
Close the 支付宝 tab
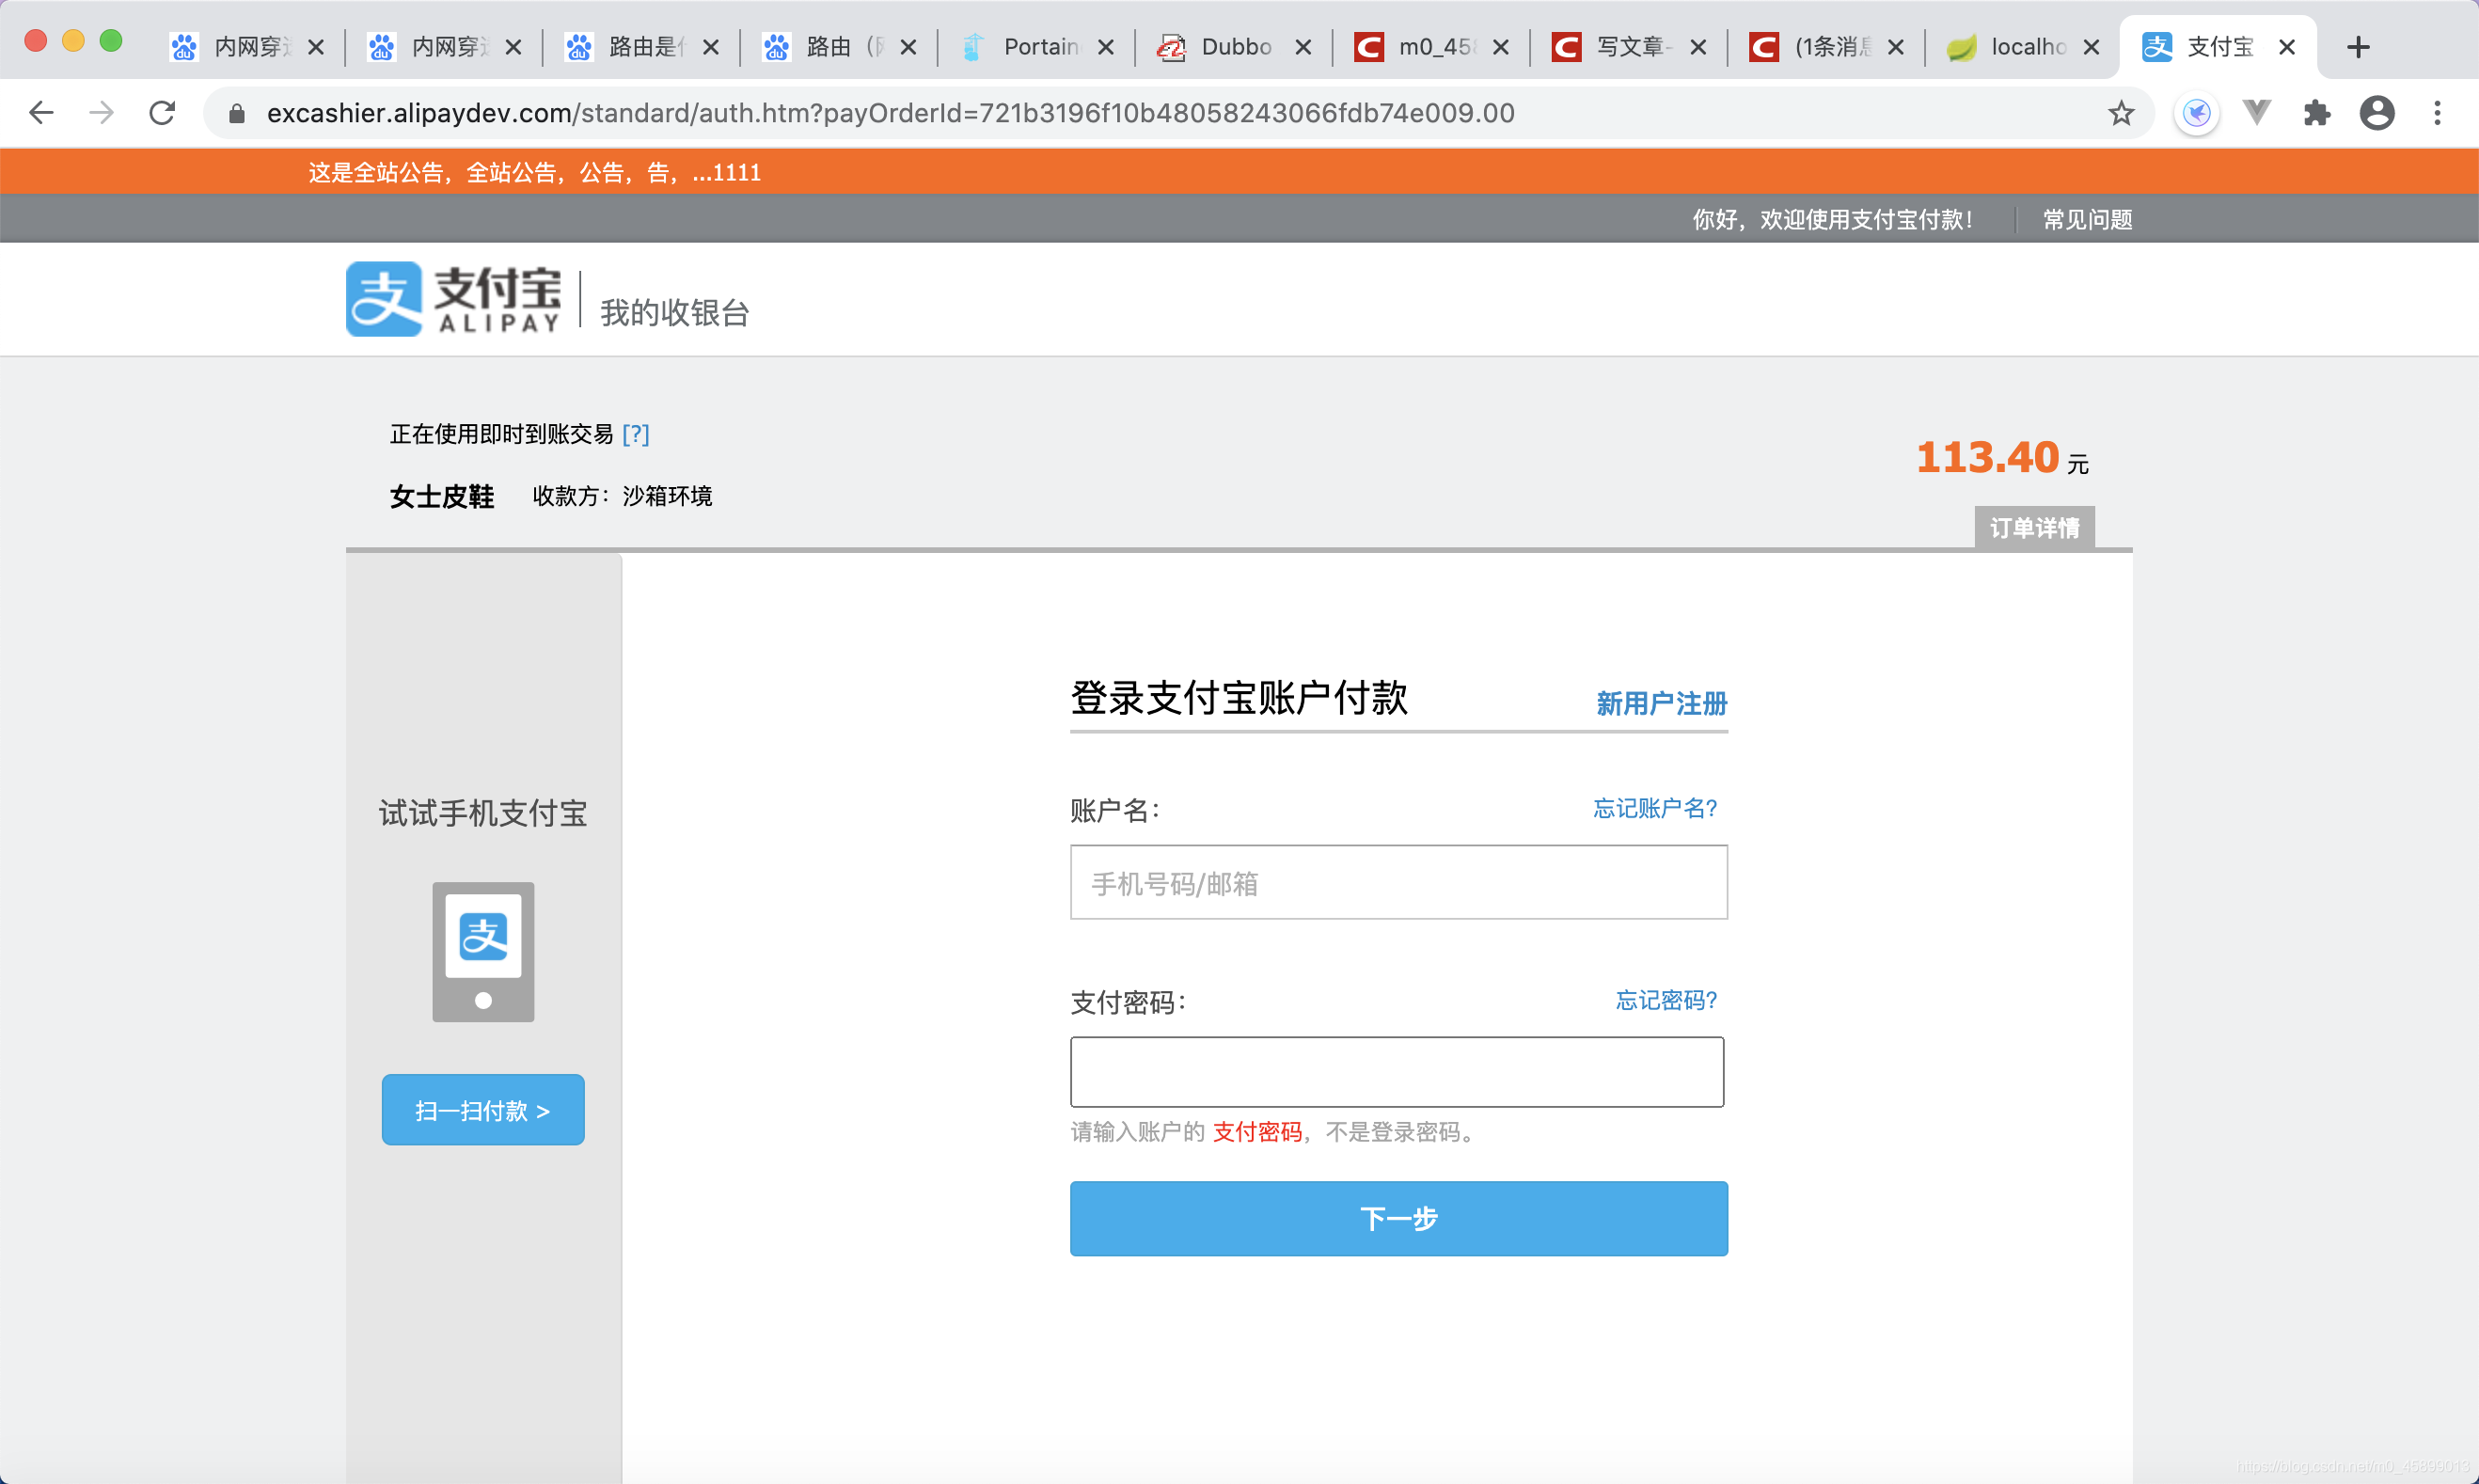pyautogui.click(x=2287, y=47)
